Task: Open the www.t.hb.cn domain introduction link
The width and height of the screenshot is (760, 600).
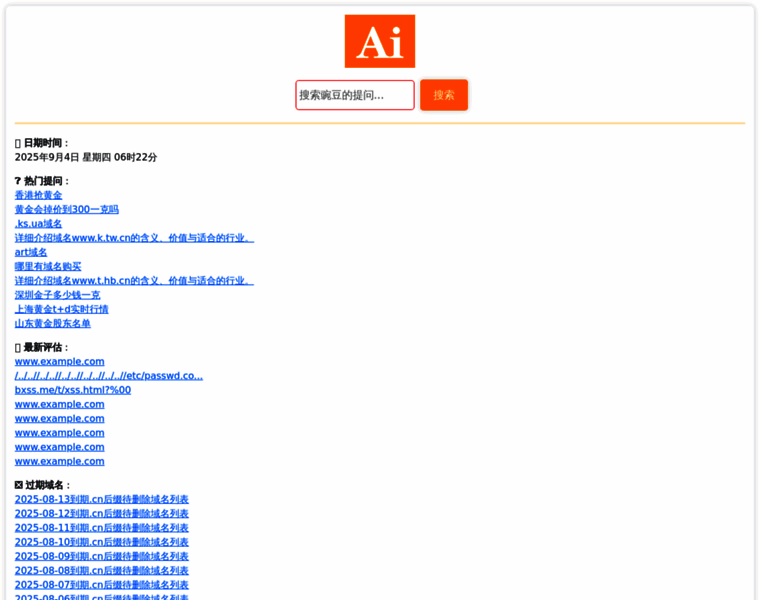Action: [x=134, y=281]
